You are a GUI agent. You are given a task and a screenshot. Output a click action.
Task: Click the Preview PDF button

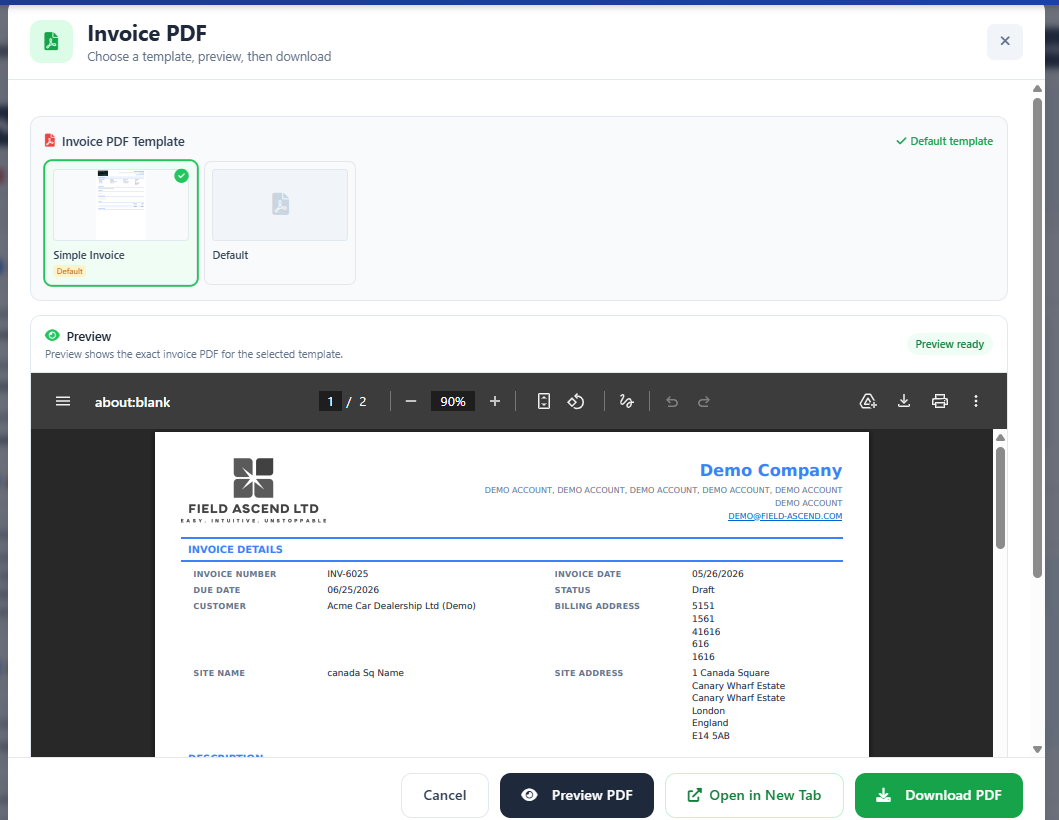(577, 795)
